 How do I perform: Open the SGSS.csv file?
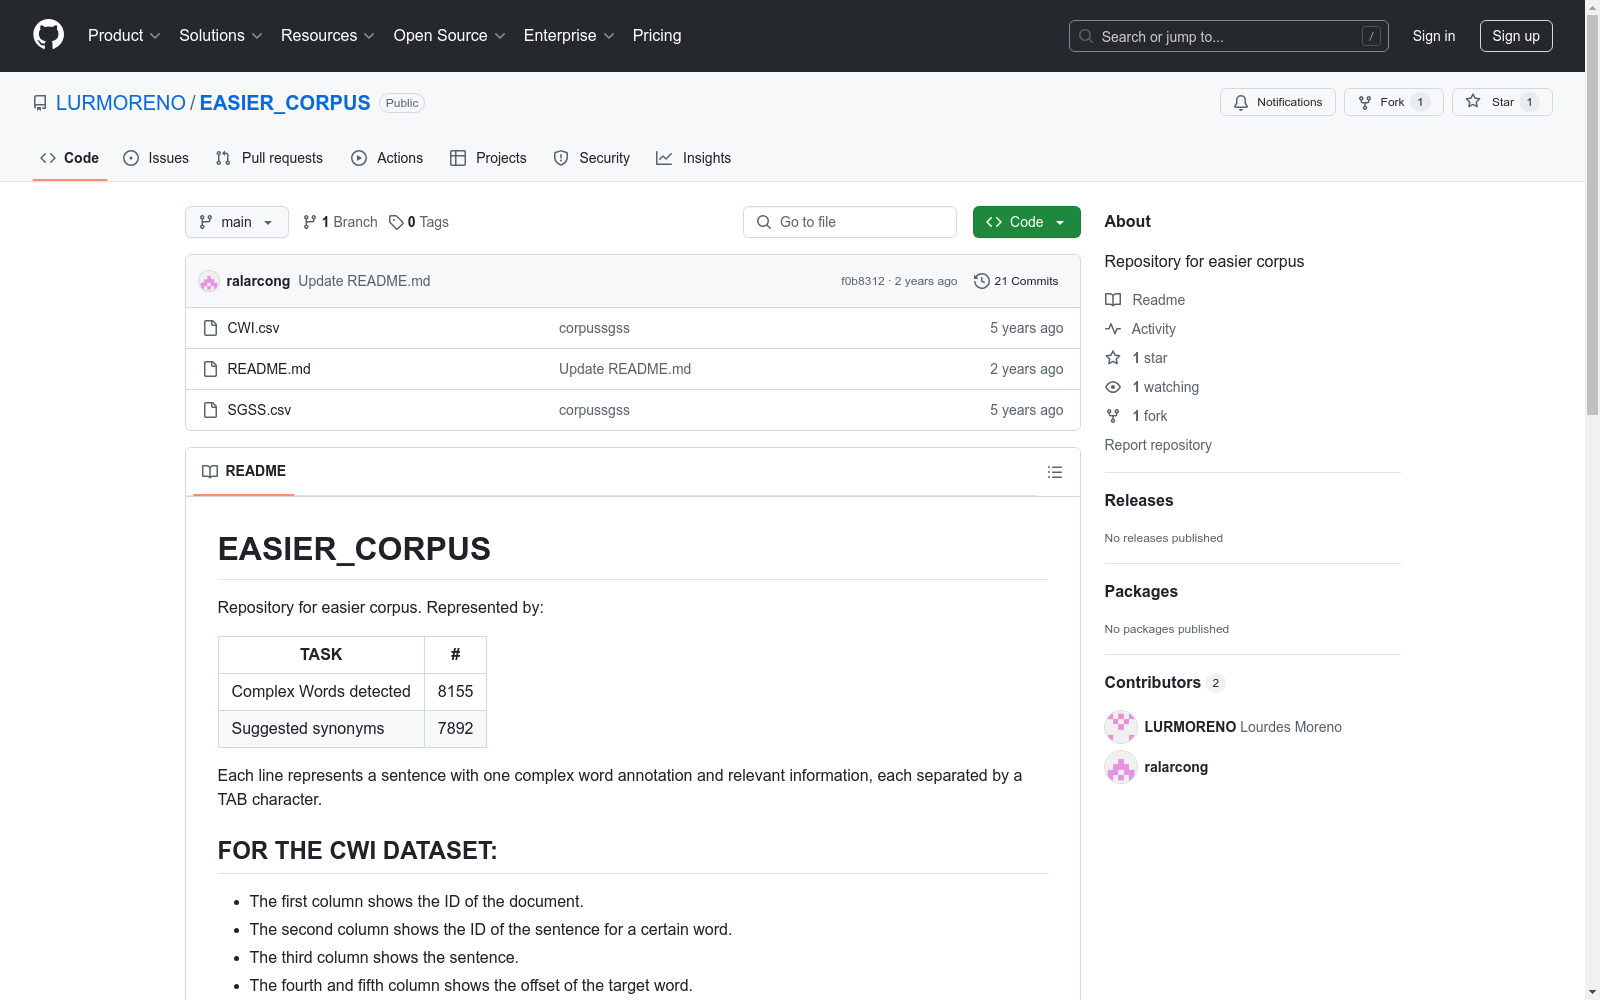click(x=259, y=410)
